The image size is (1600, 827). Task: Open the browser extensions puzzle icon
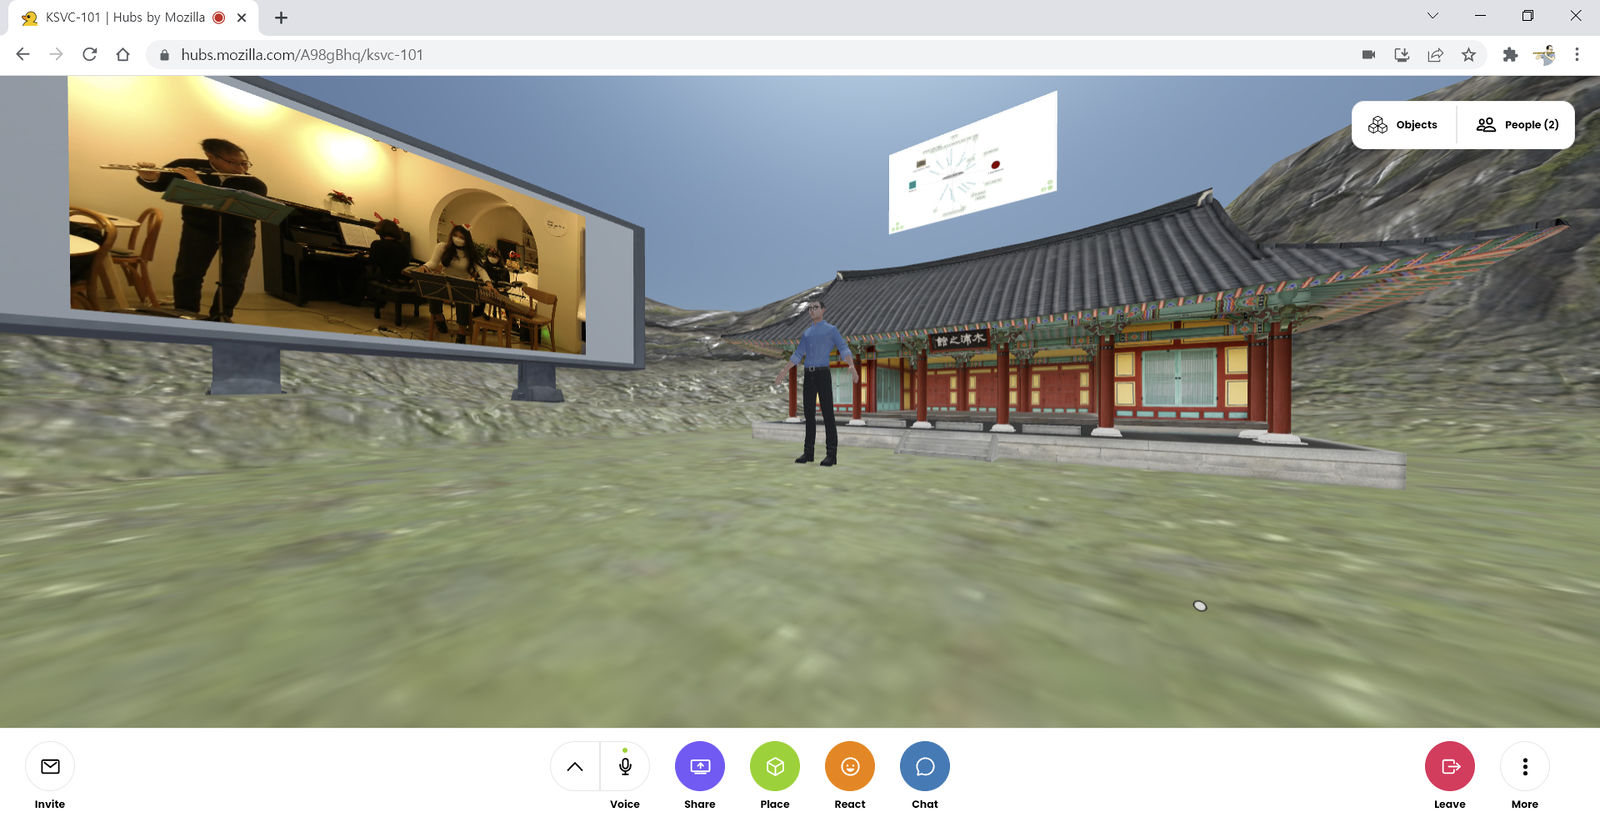[x=1510, y=55]
